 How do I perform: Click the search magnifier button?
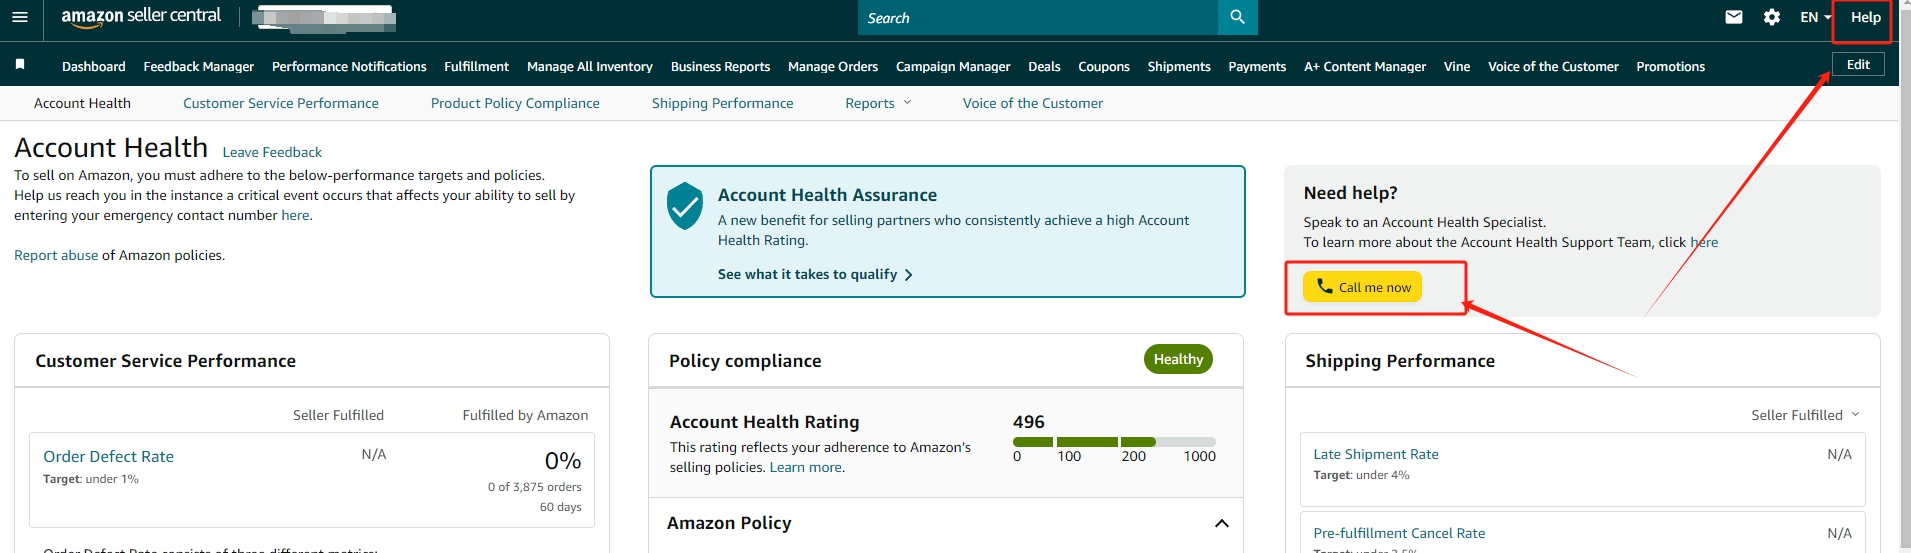click(x=1237, y=17)
